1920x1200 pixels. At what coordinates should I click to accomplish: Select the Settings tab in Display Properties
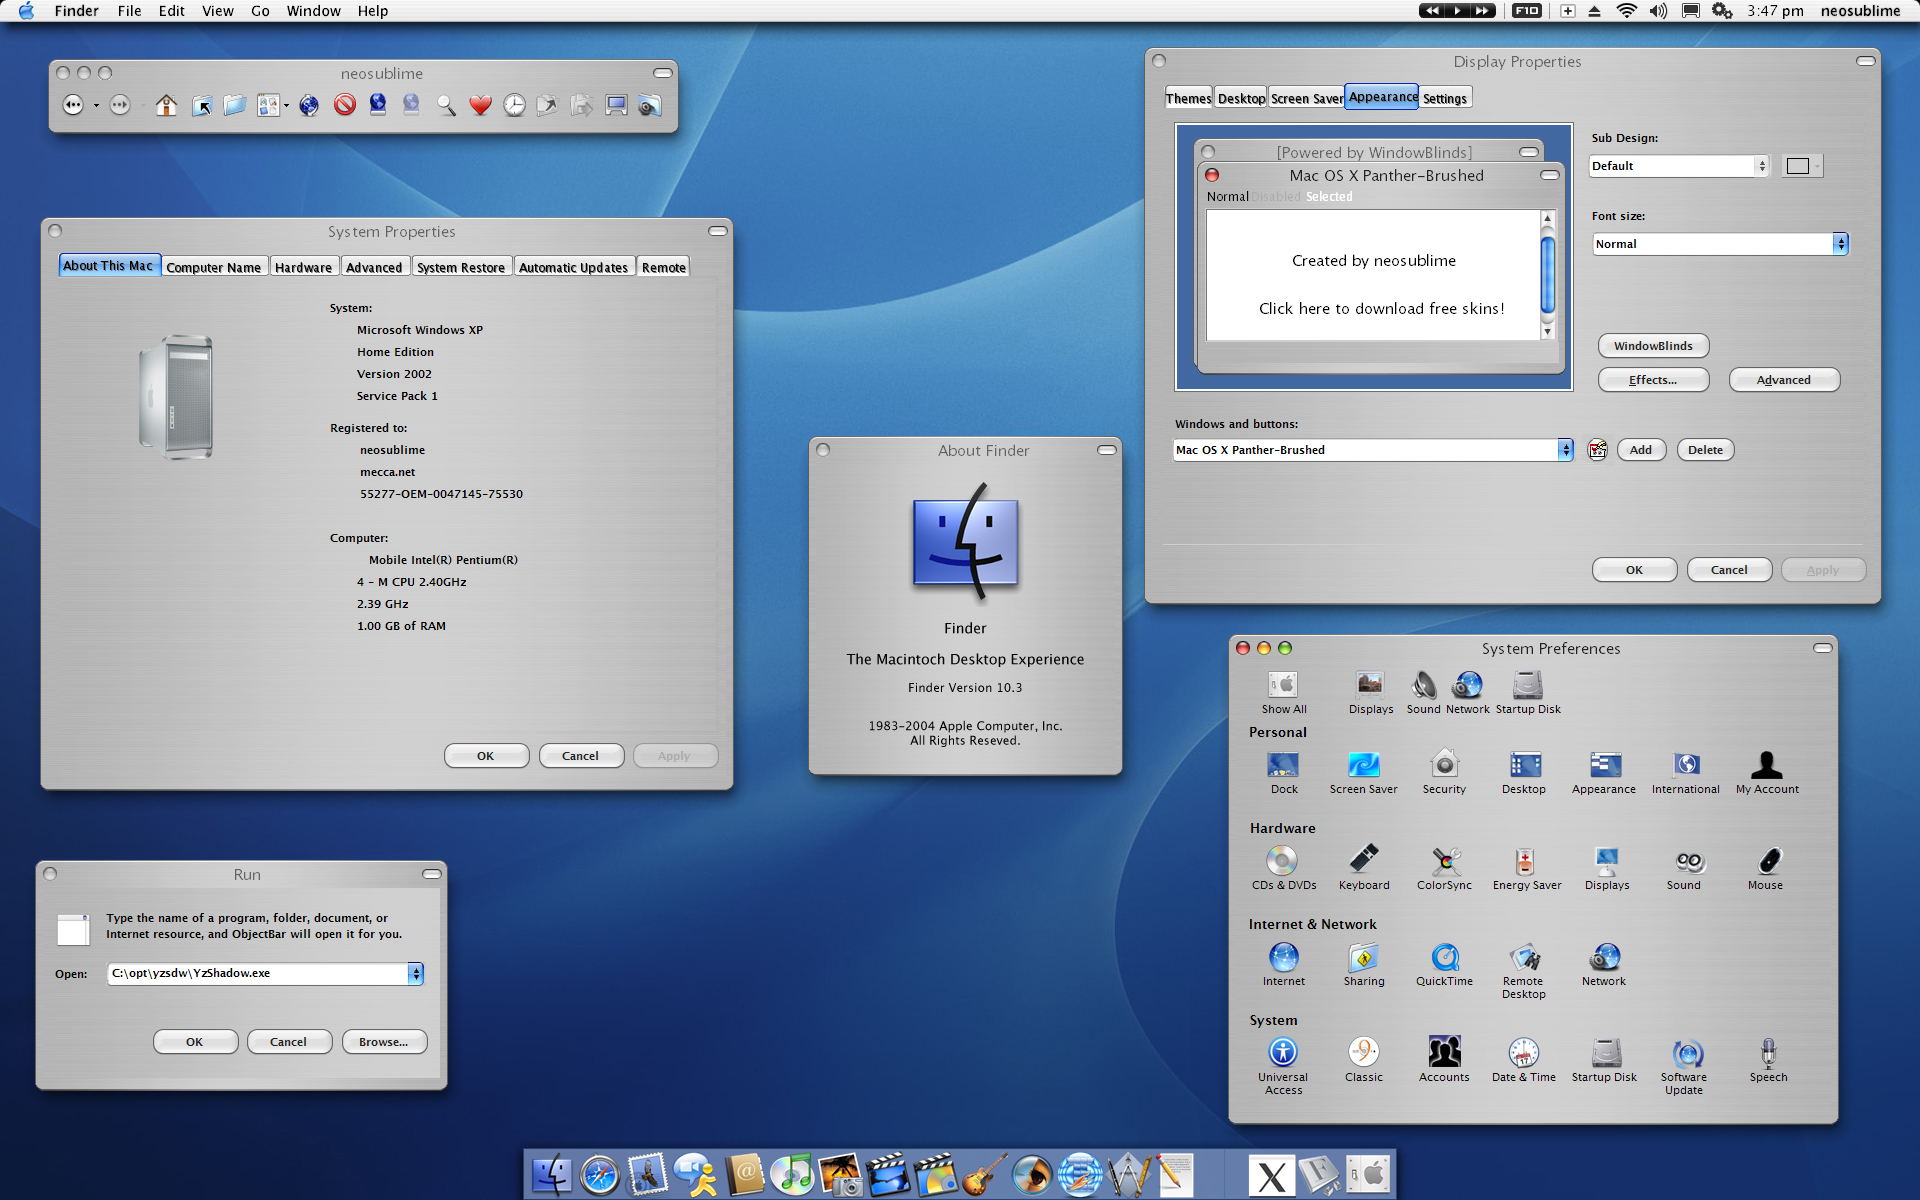1443,98
